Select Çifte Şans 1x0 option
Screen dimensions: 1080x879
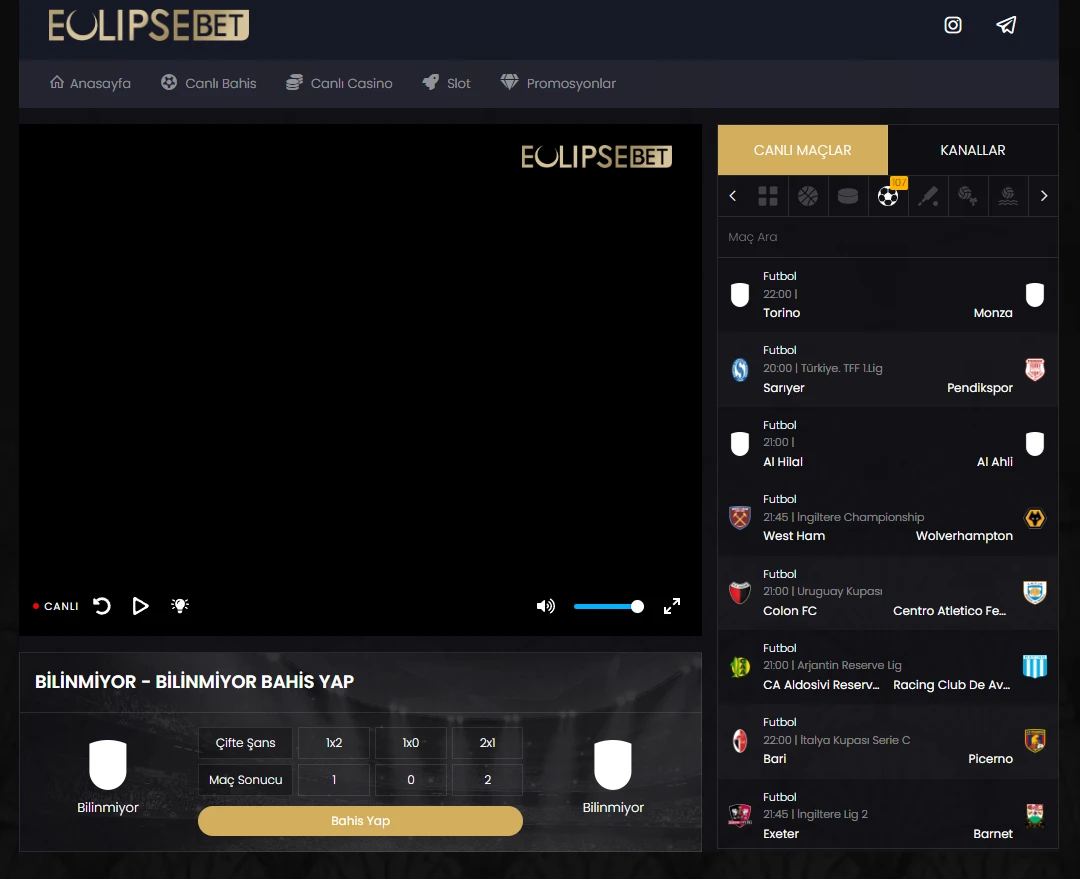coord(411,743)
